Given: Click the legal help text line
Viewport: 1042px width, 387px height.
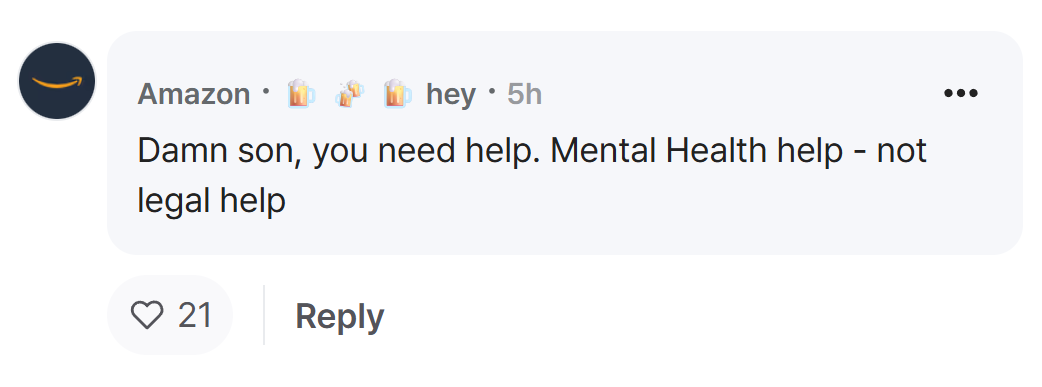Looking at the screenshot, I should click(211, 200).
